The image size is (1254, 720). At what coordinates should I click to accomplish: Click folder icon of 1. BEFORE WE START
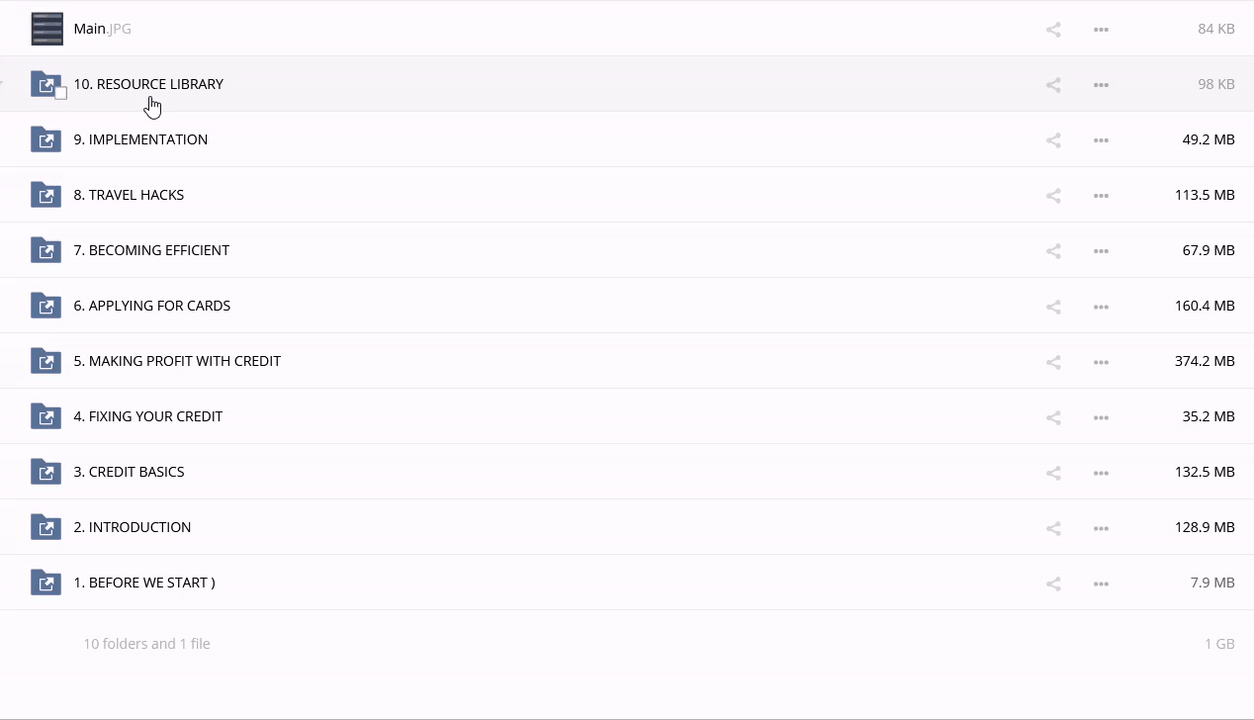click(46, 583)
